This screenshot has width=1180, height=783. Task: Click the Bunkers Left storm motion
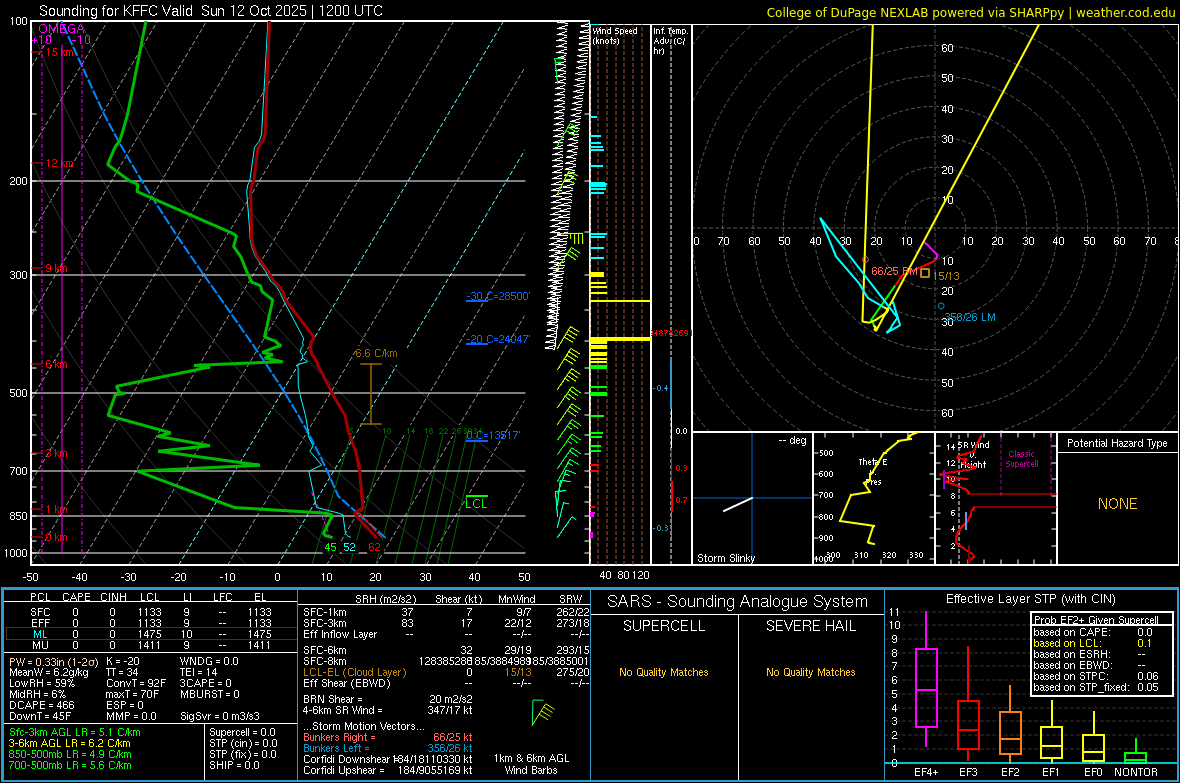(388, 748)
